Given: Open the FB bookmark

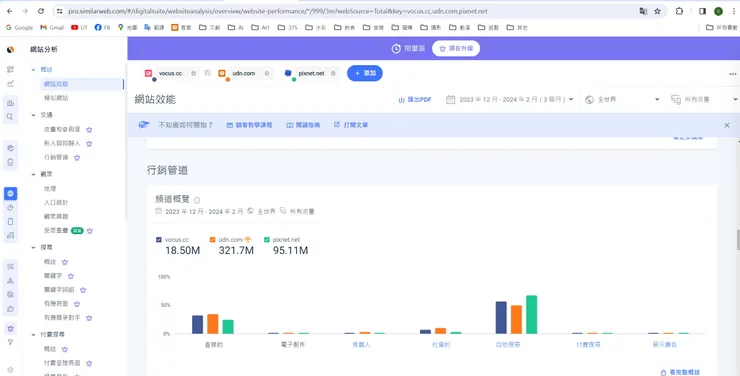Looking at the screenshot, I should [102, 27].
